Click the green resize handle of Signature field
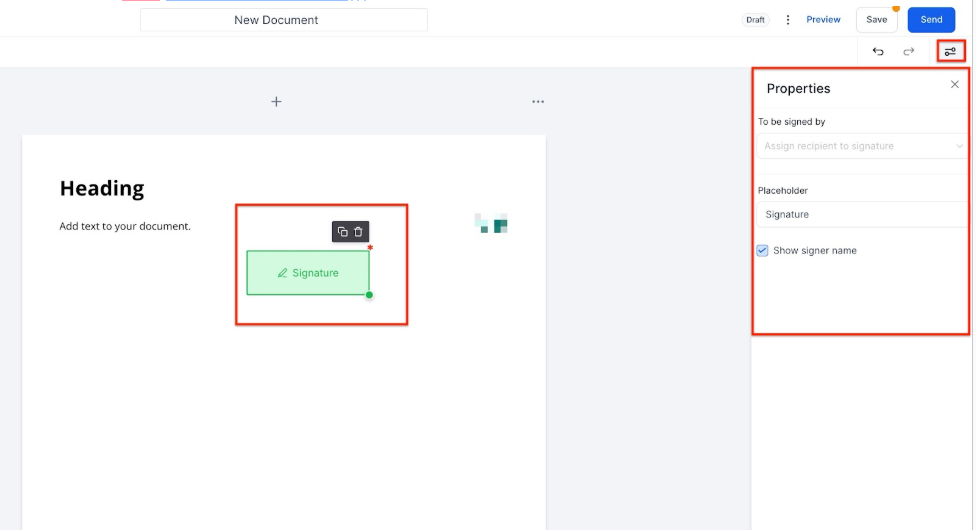976x530 pixels. click(369, 295)
